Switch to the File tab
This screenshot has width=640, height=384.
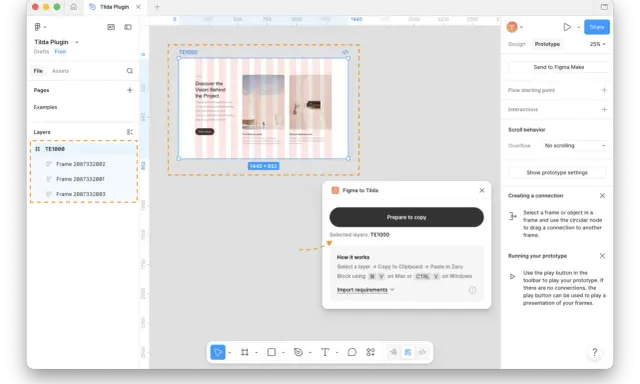pyautogui.click(x=38, y=71)
